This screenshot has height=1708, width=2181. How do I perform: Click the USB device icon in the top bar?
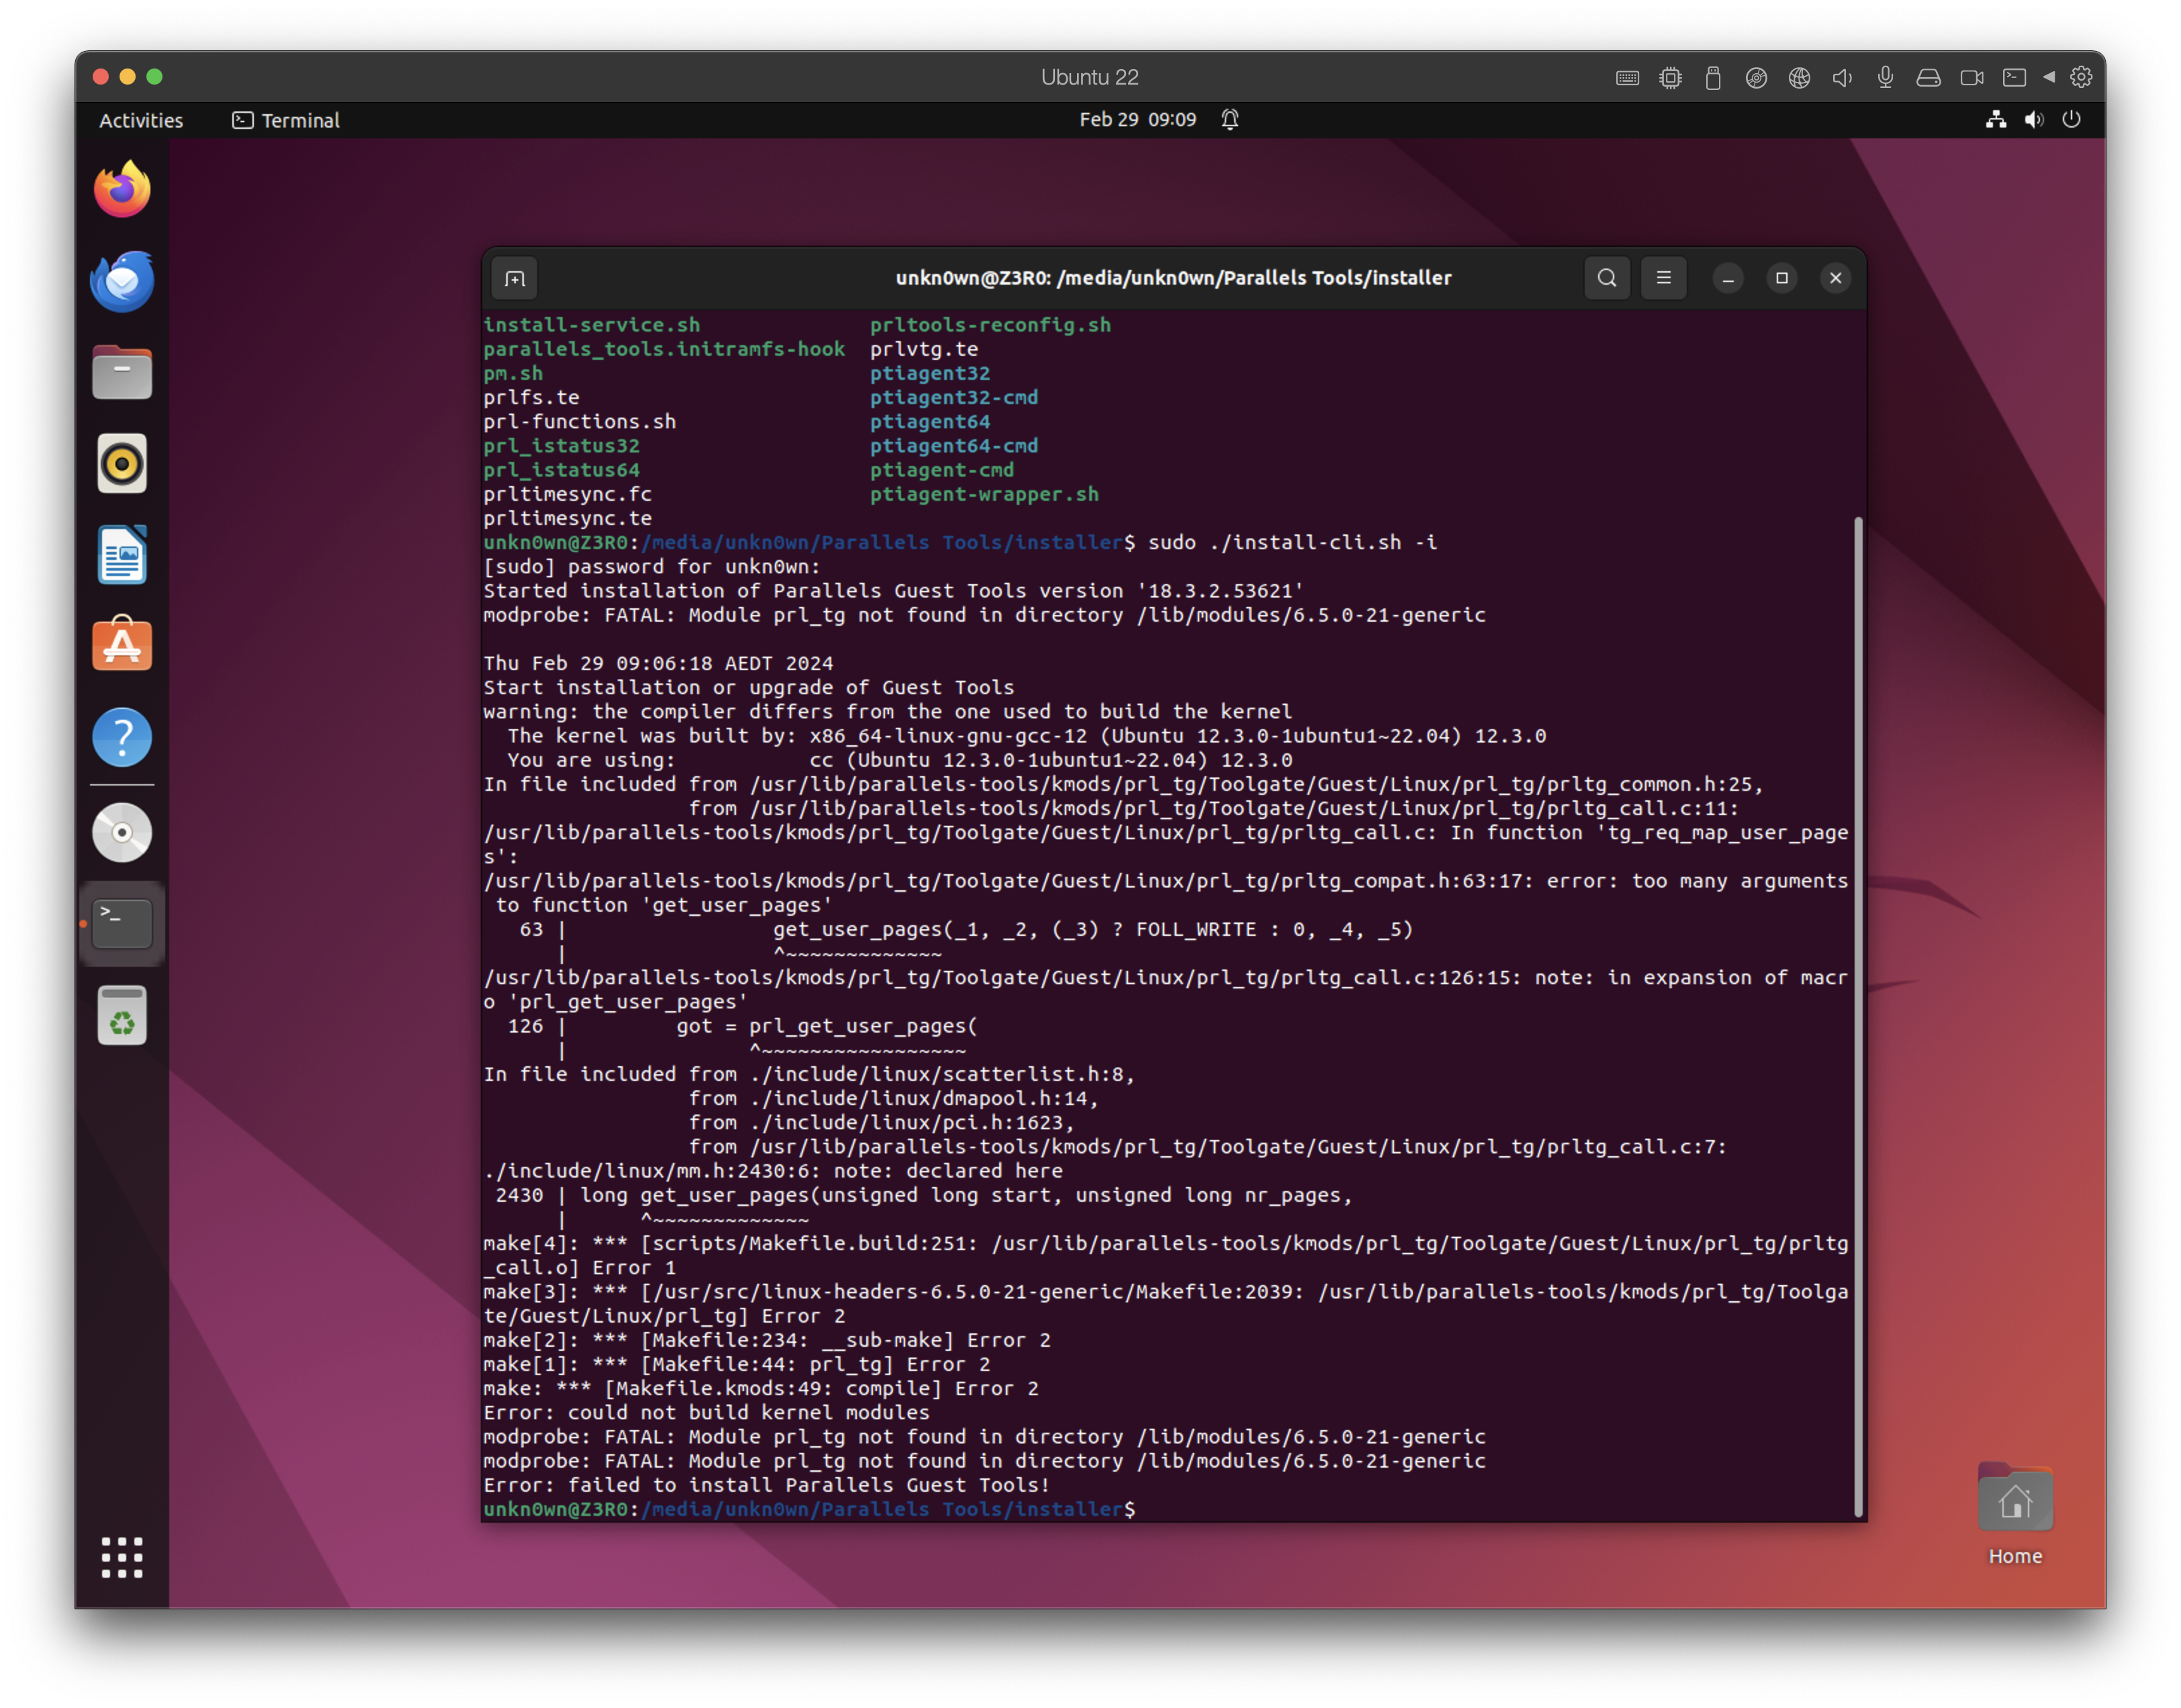pos(1713,77)
